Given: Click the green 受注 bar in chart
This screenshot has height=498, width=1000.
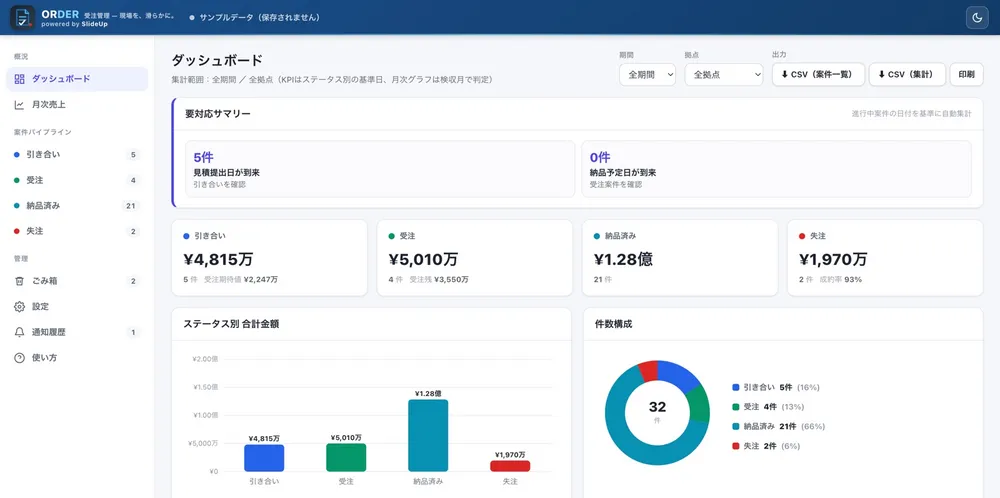Looking at the screenshot, I should coord(346,457).
